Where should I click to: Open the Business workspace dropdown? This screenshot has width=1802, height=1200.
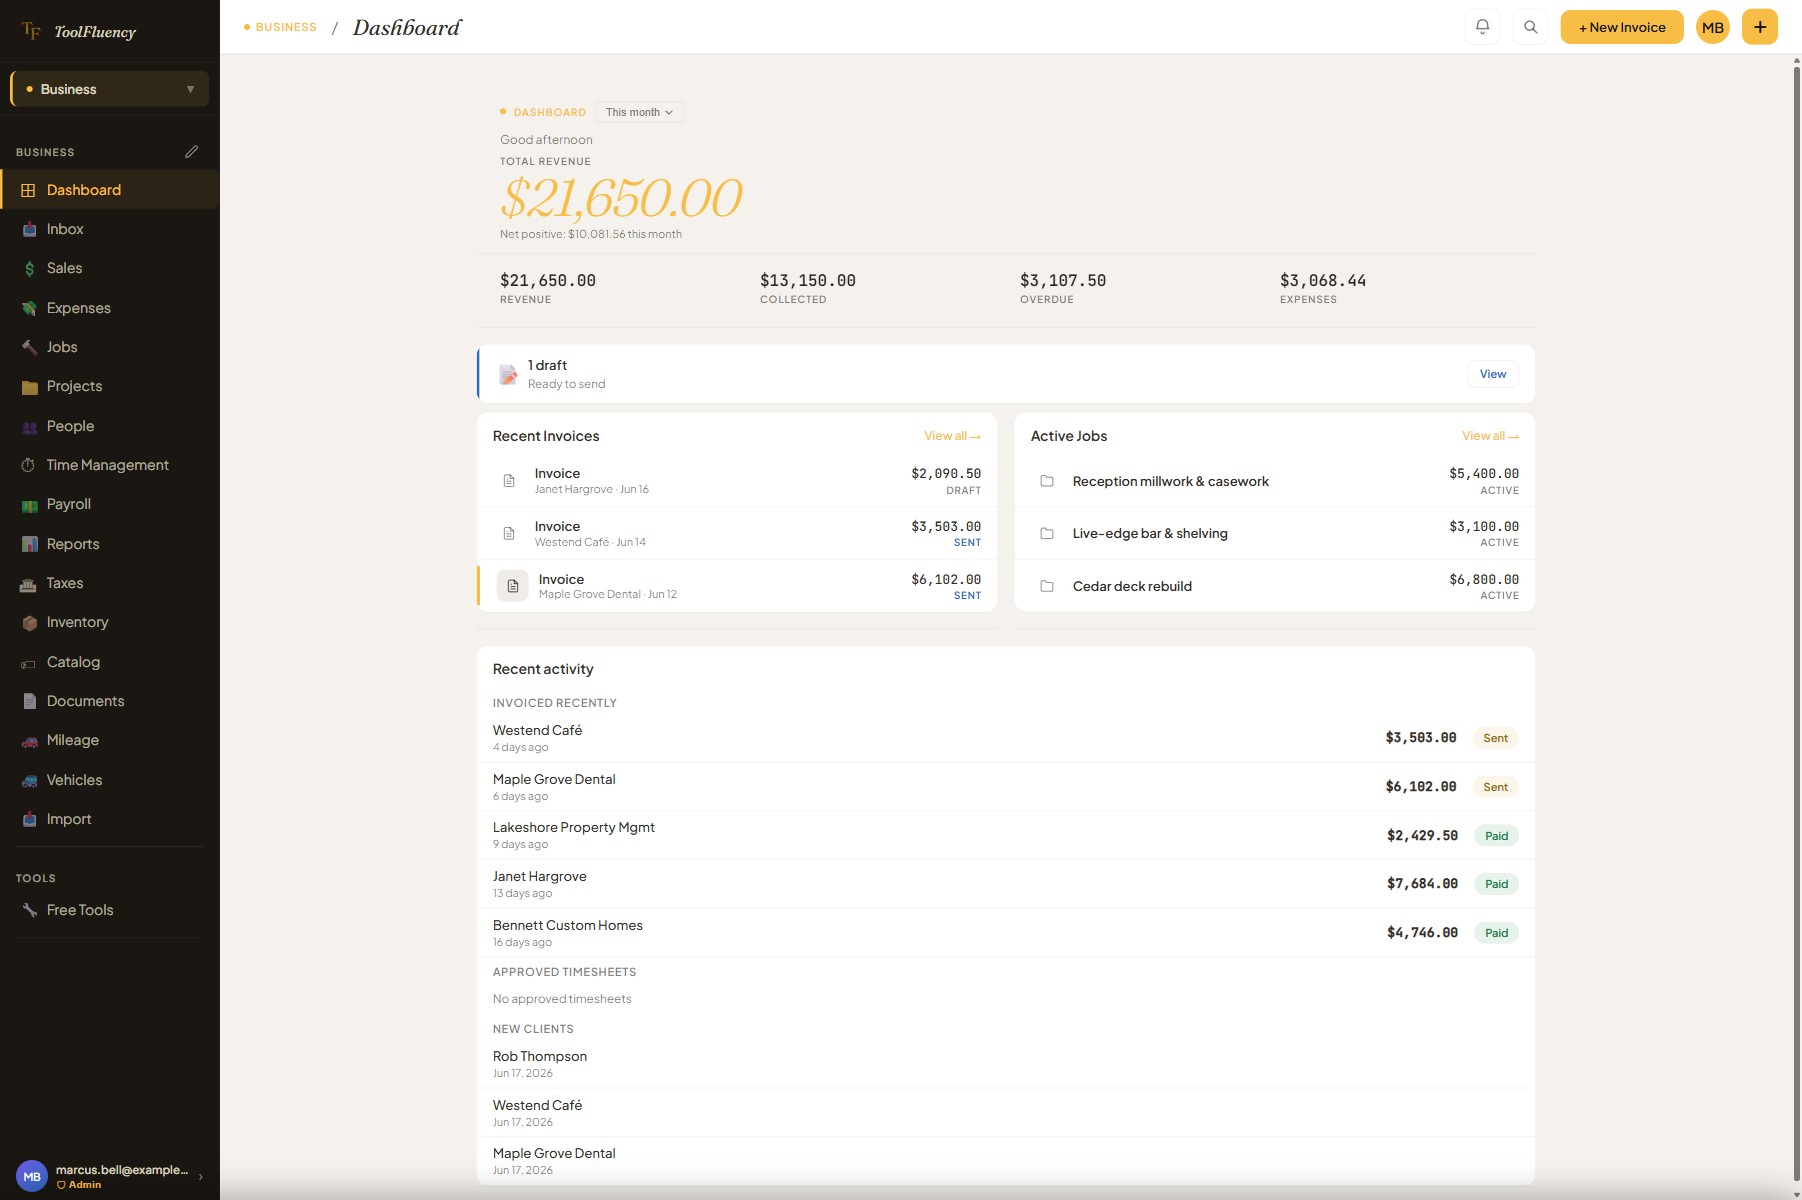tap(110, 89)
